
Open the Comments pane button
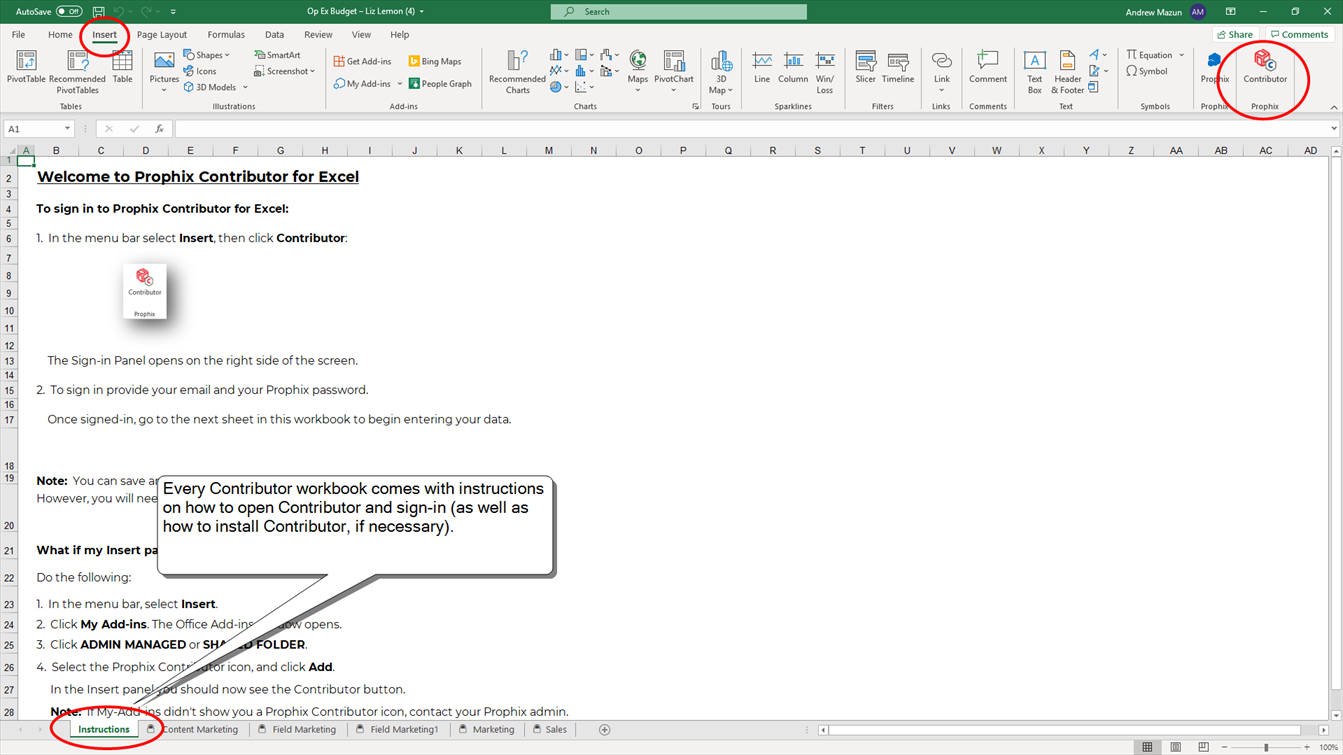[1299, 34]
